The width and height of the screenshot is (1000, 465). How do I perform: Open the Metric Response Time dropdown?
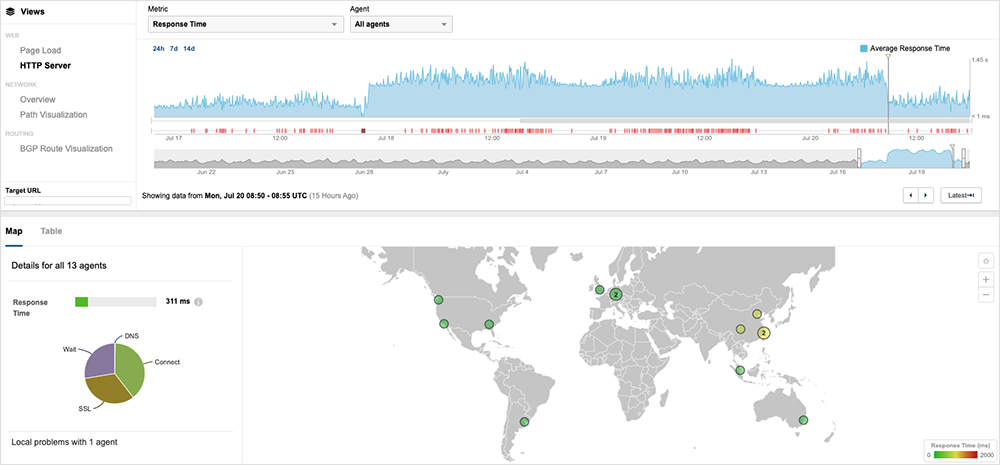pyautogui.click(x=245, y=24)
